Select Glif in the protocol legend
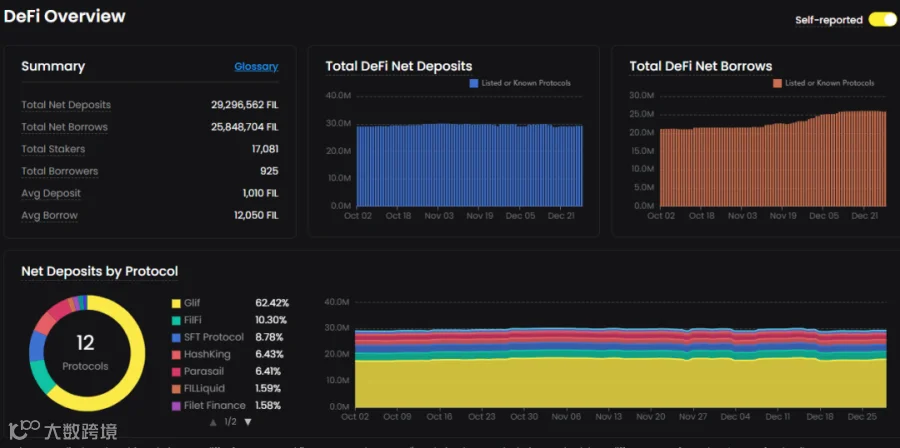900x448 pixels. coord(192,303)
